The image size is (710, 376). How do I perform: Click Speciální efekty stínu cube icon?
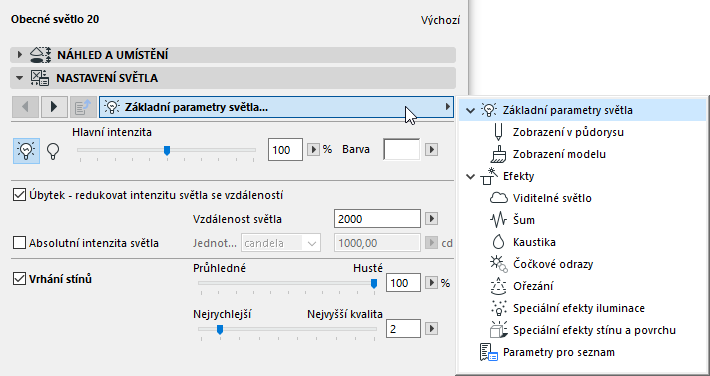pyautogui.click(x=499, y=330)
